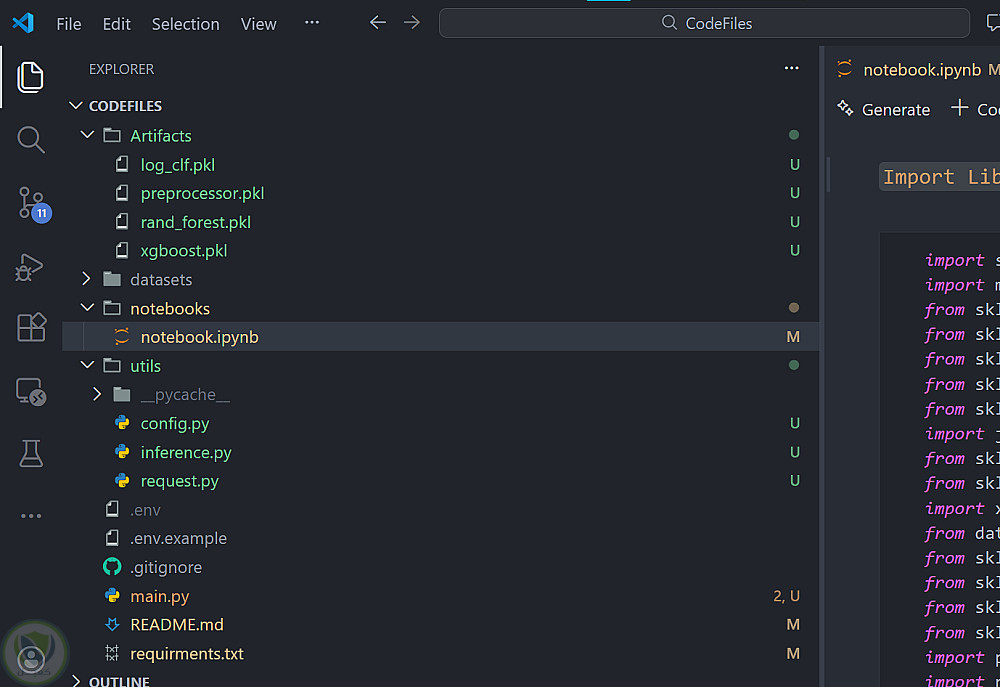Expand the datasets folder
Viewport: 1000px width, 687px height.
pyautogui.click(x=87, y=280)
